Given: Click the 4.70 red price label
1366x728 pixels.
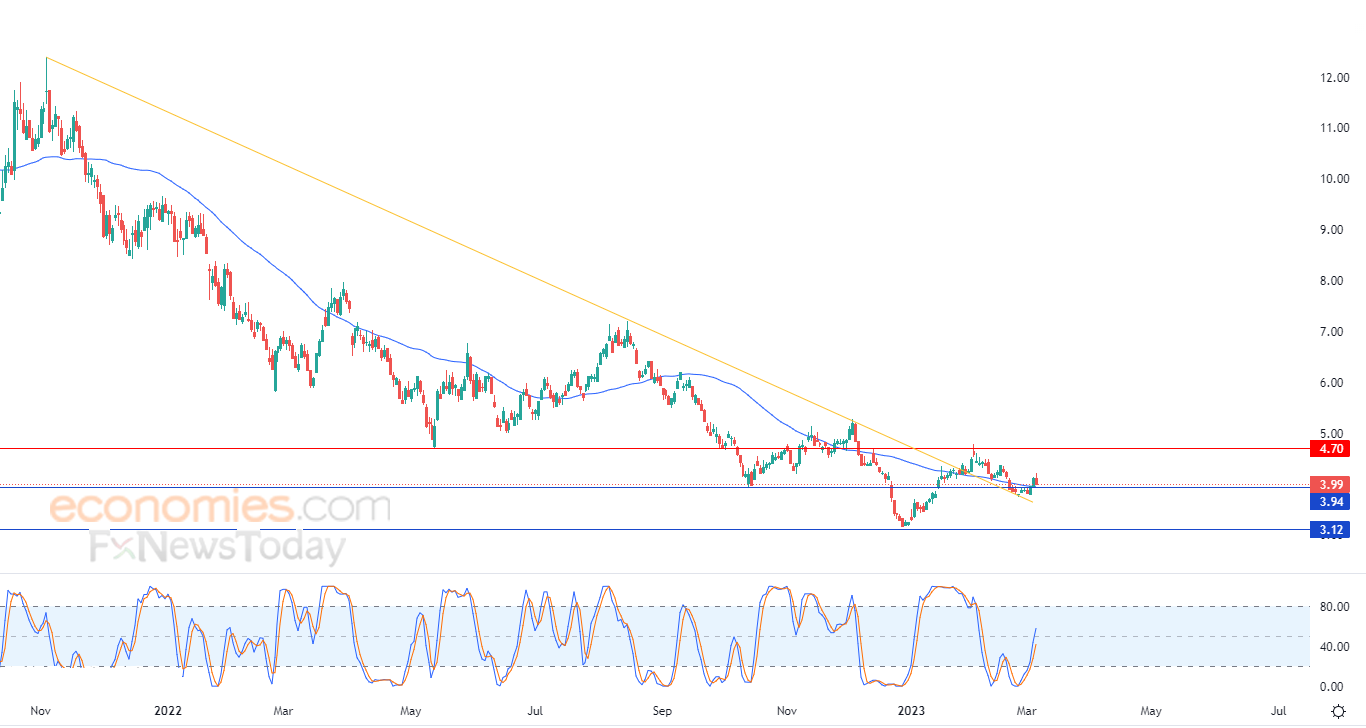Looking at the screenshot, I should click(x=1330, y=448).
